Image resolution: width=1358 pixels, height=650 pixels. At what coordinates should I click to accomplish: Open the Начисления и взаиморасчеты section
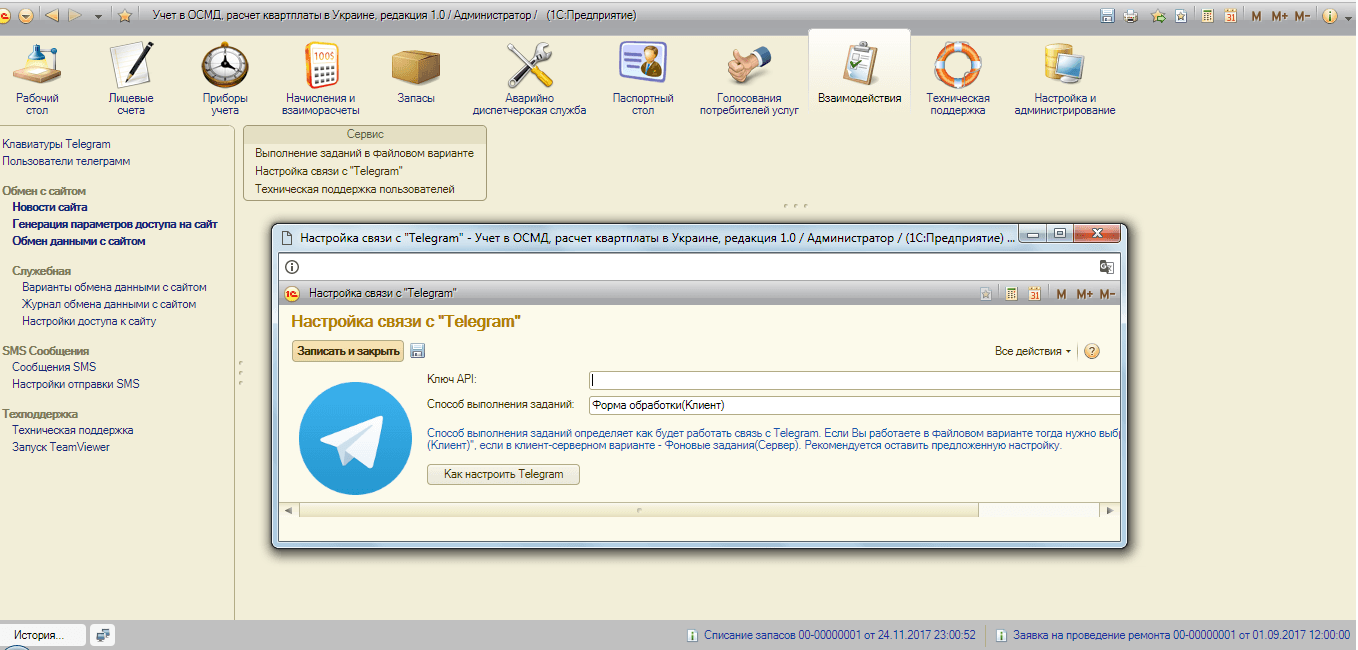coord(321,78)
